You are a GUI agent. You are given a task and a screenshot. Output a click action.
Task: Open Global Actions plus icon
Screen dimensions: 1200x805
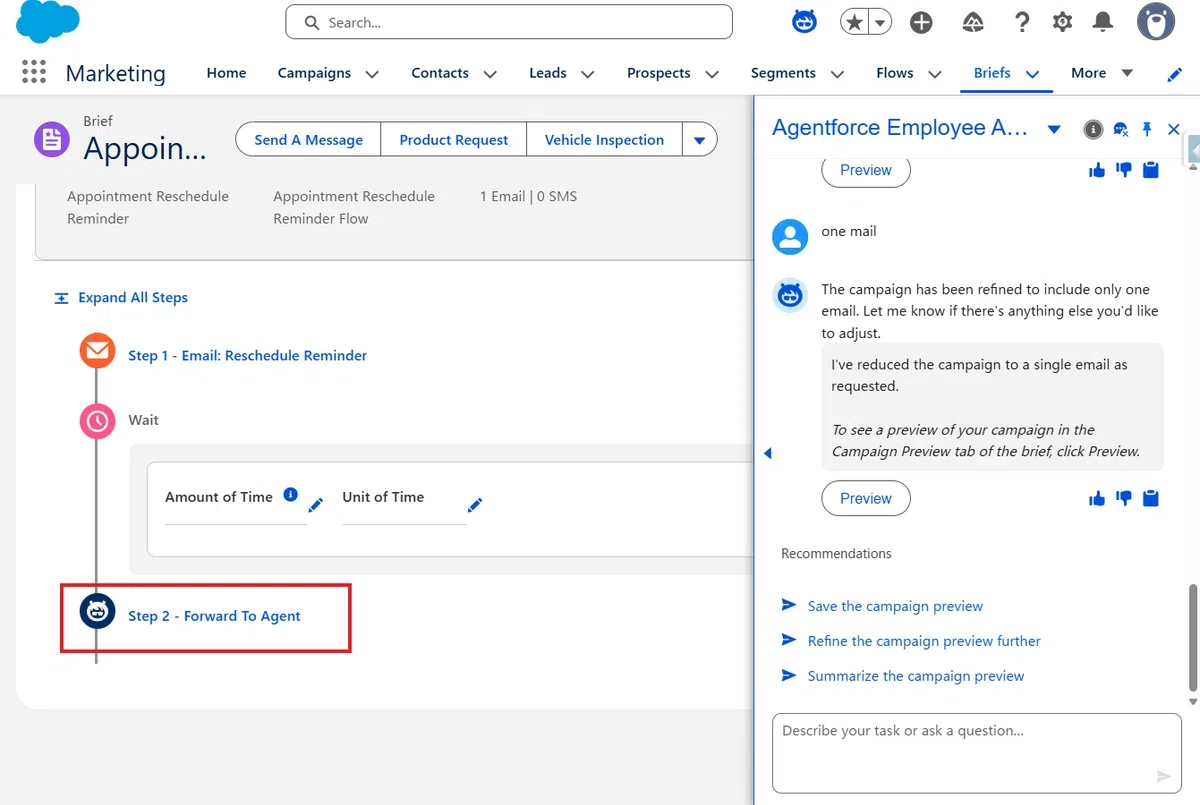pos(921,23)
